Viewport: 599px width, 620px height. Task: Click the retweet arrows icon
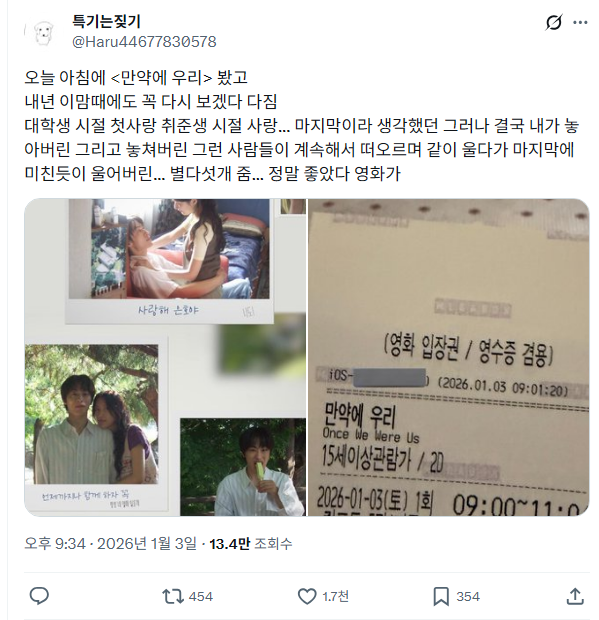pyautogui.click(x=173, y=596)
